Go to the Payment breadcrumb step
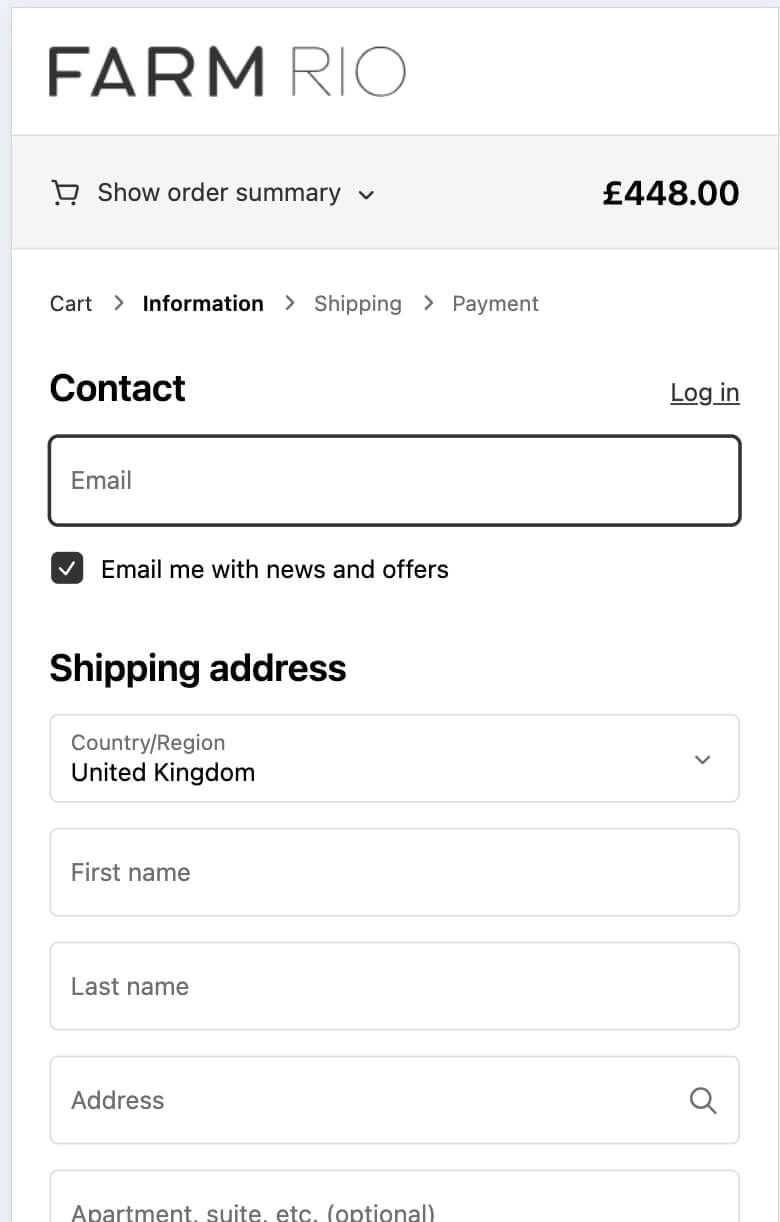Viewport: 780px width, 1222px height. tap(495, 303)
